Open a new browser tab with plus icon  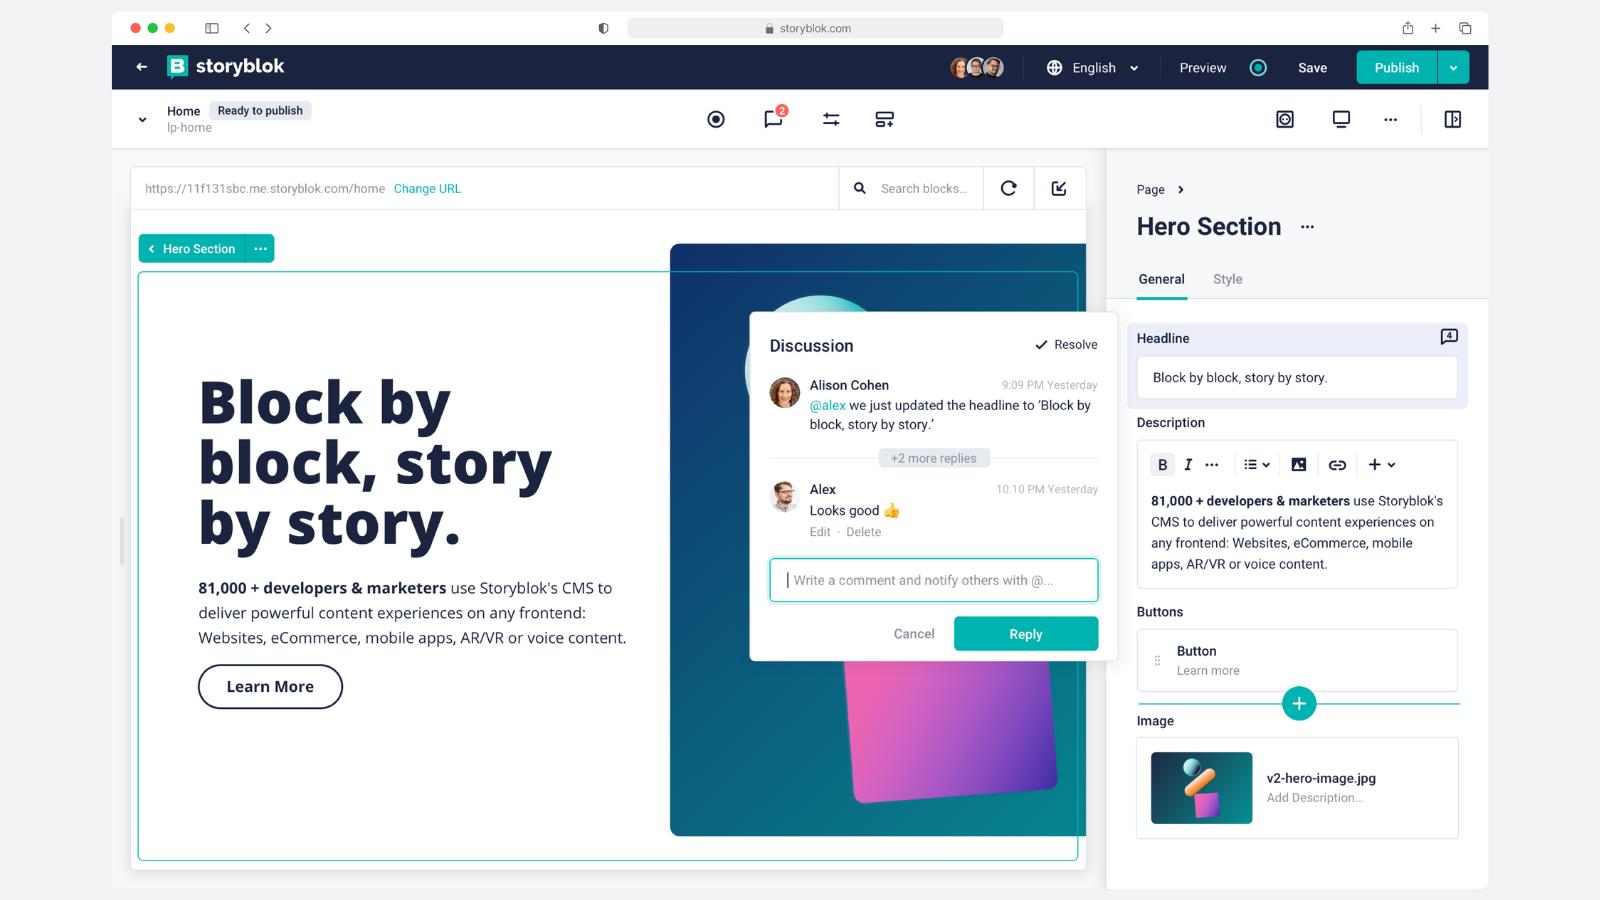click(x=1435, y=28)
